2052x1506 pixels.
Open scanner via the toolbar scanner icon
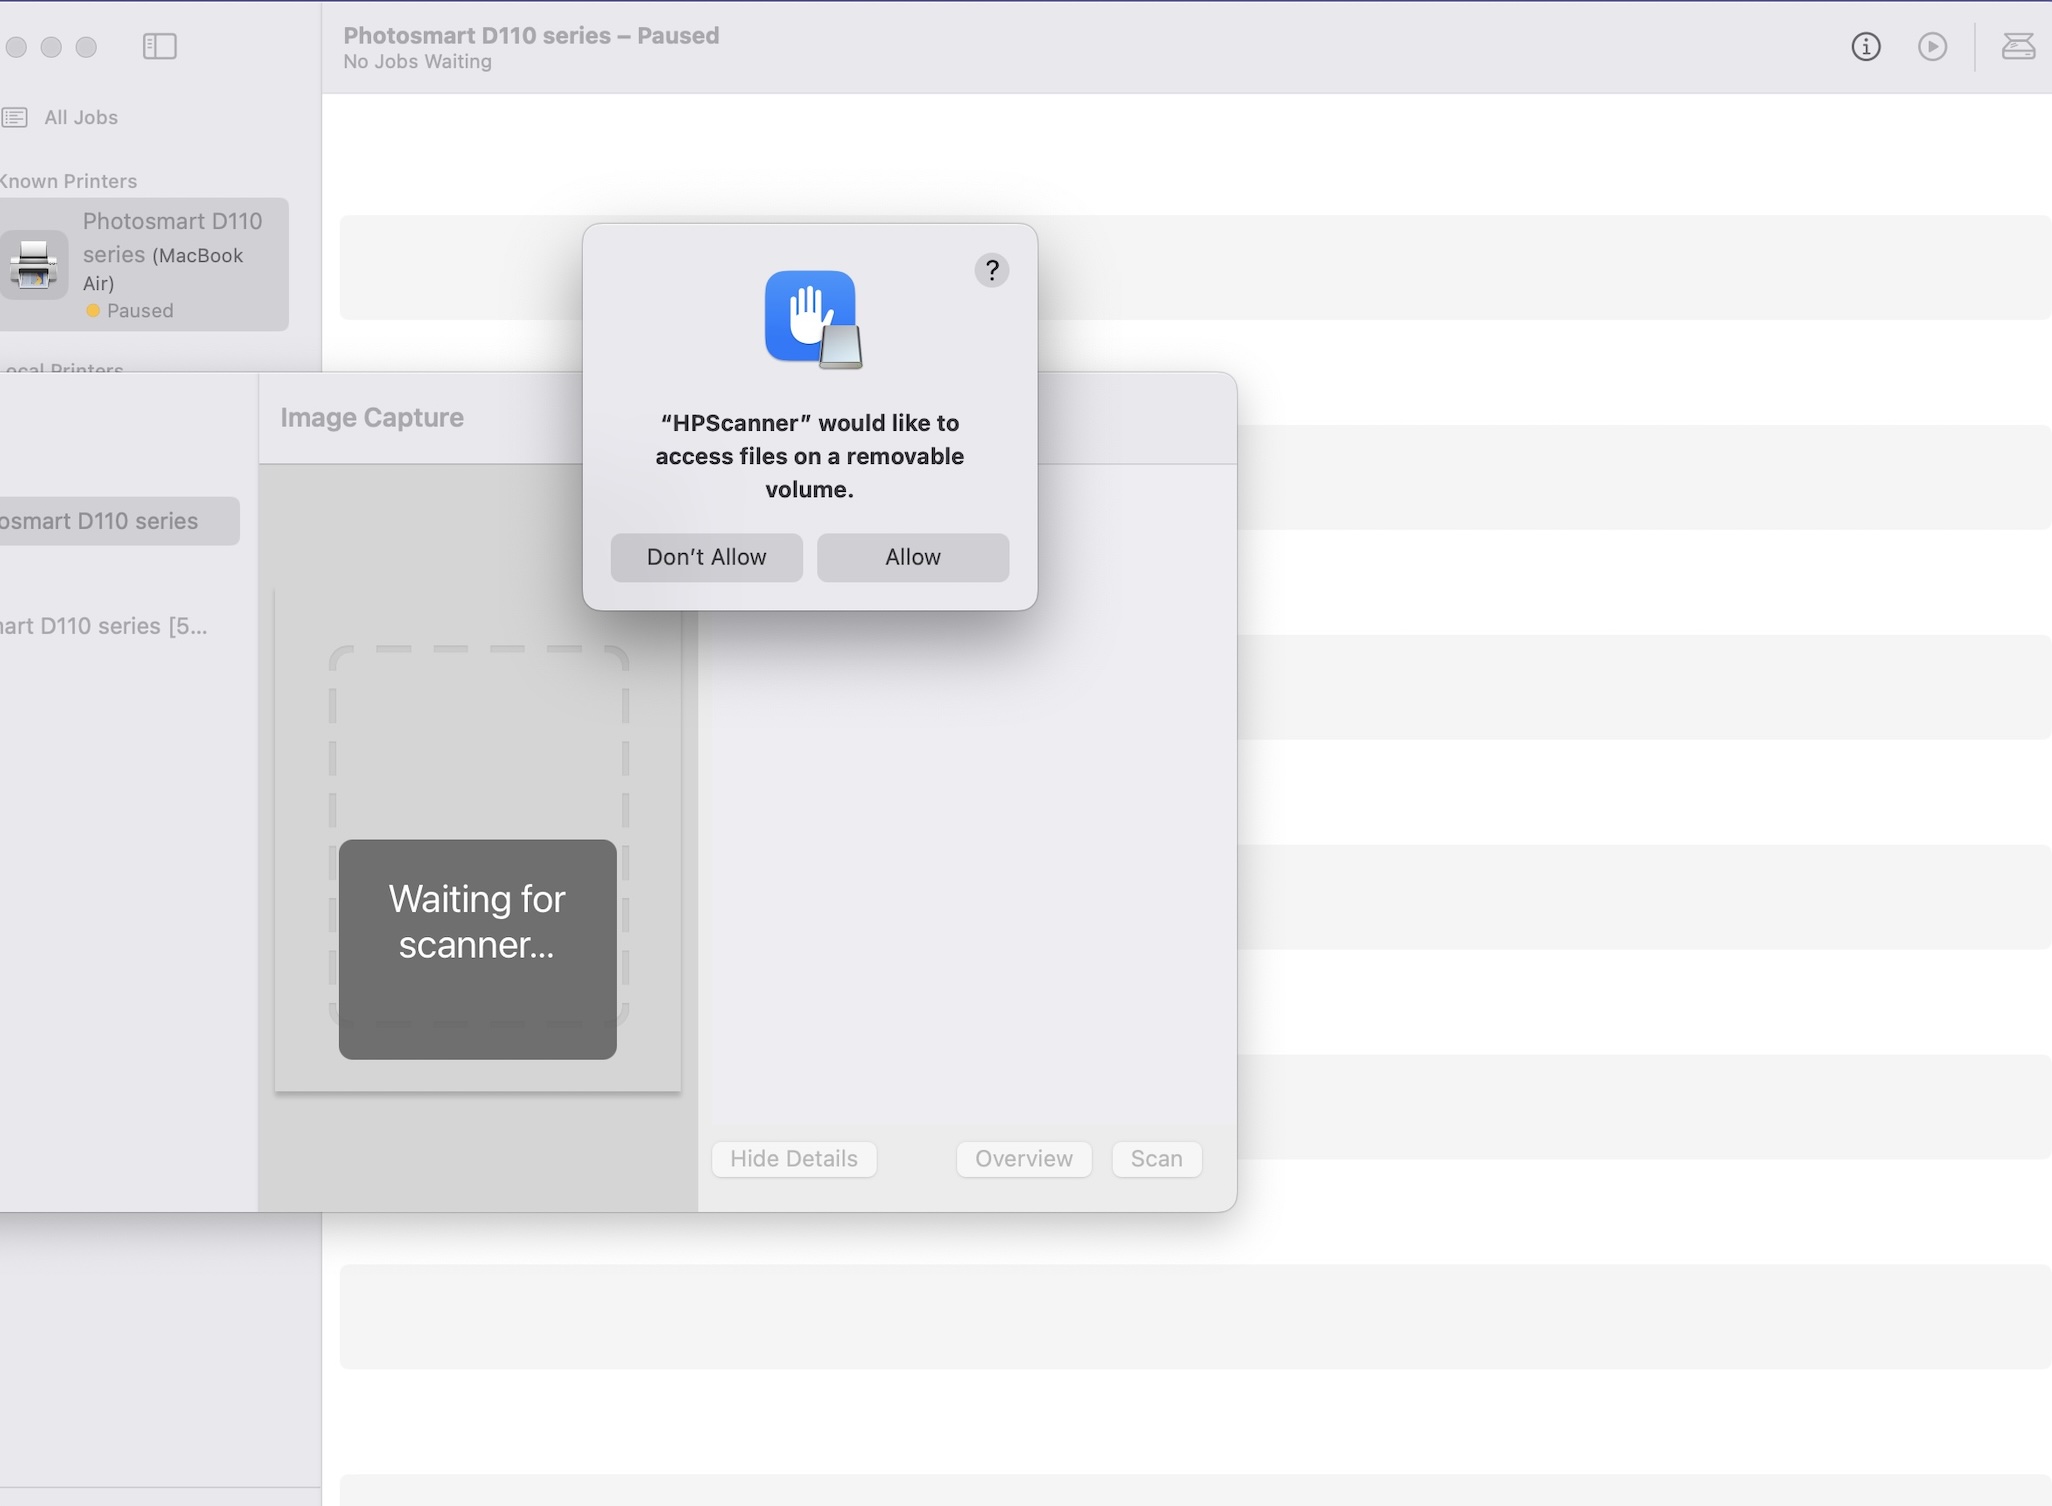tap(2018, 46)
